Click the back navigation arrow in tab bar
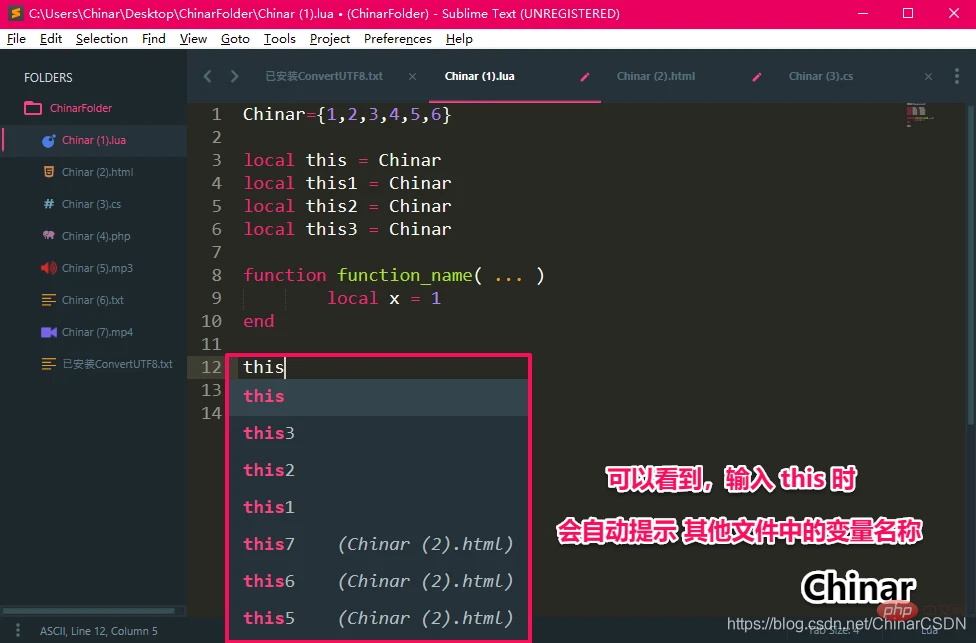This screenshot has width=976, height=643. [x=207, y=76]
